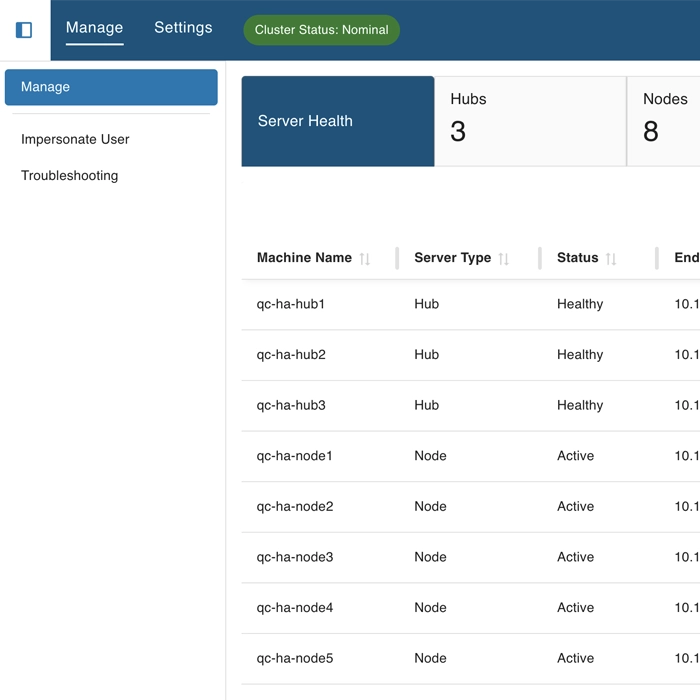The height and width of the screenshot is (700, 700).
Task: Open the Manage top tab
Action: [x=94, y=28]
